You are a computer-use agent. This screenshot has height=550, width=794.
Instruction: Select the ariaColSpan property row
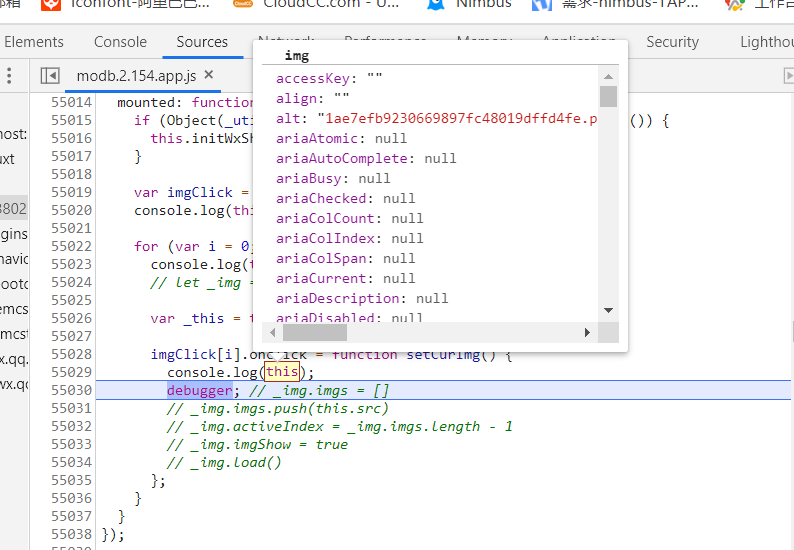345,258
